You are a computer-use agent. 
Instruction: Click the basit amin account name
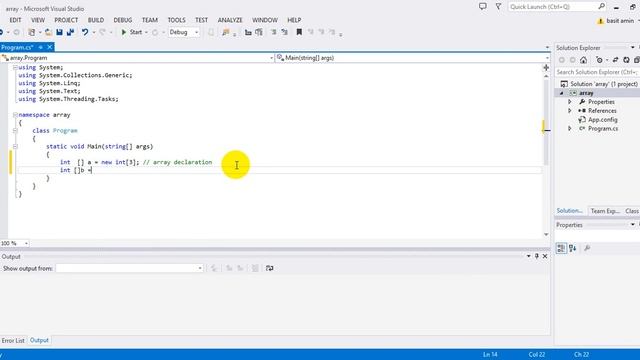point(620,21)
